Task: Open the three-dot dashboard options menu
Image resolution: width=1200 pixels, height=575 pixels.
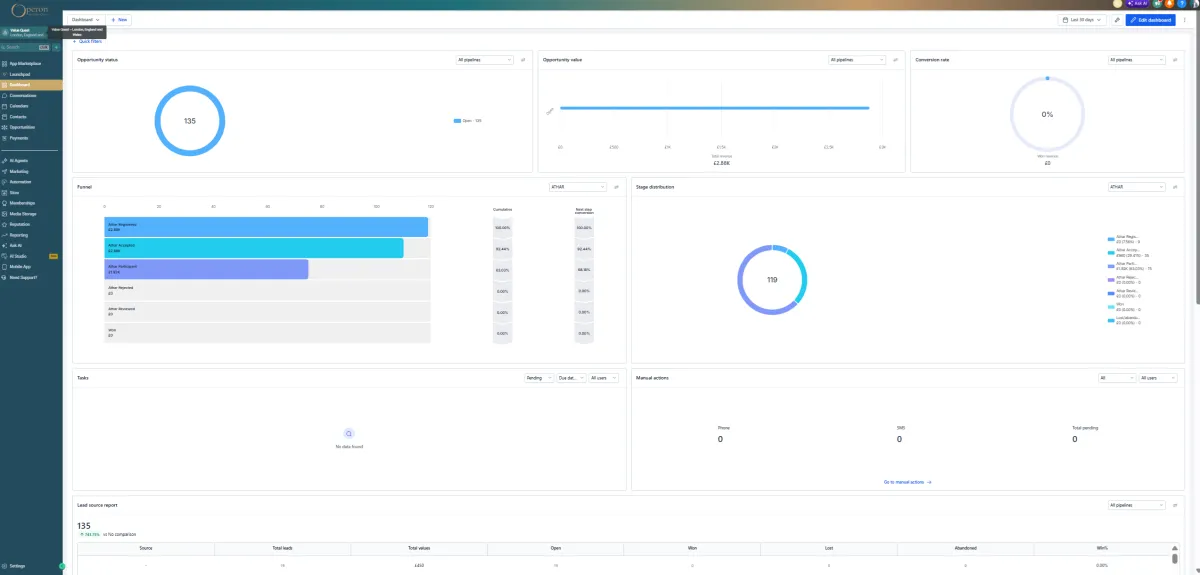Action: [1184, 20]
